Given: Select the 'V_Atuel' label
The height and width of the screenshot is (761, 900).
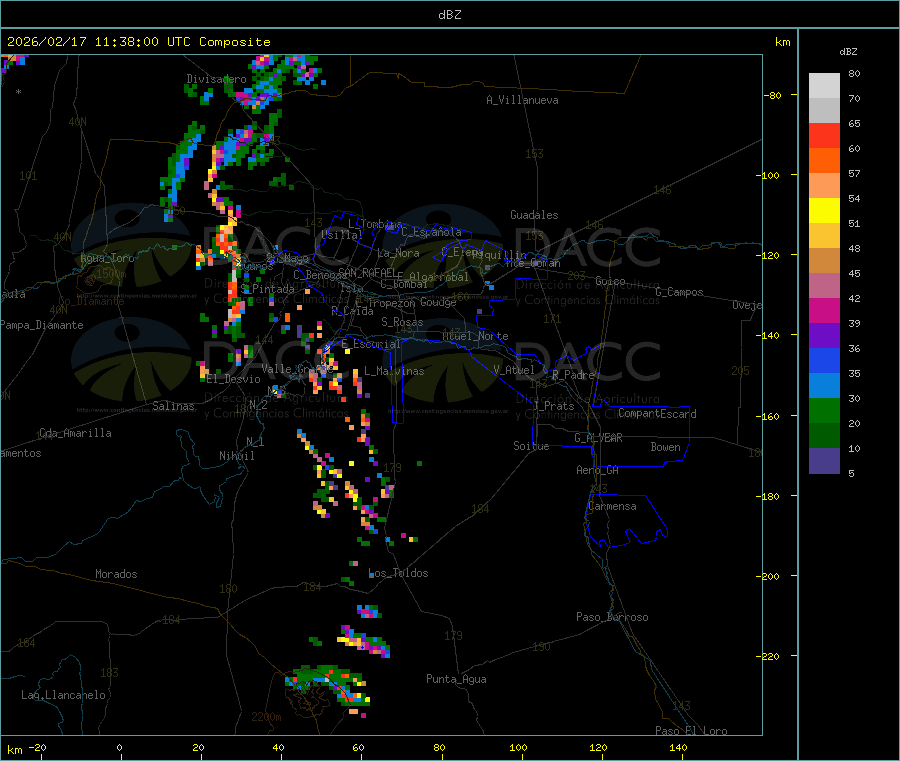Looking at the screenshot, I should coord(514,370).
